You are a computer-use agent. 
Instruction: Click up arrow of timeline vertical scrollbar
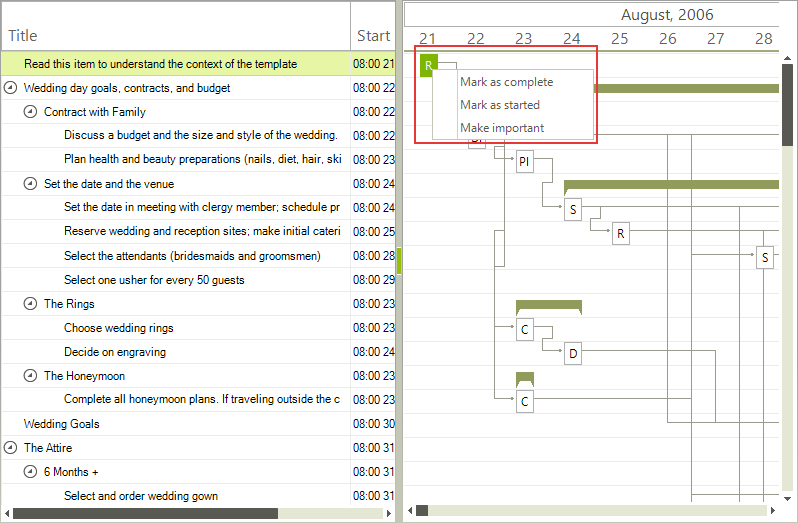(x=787, y=57)
